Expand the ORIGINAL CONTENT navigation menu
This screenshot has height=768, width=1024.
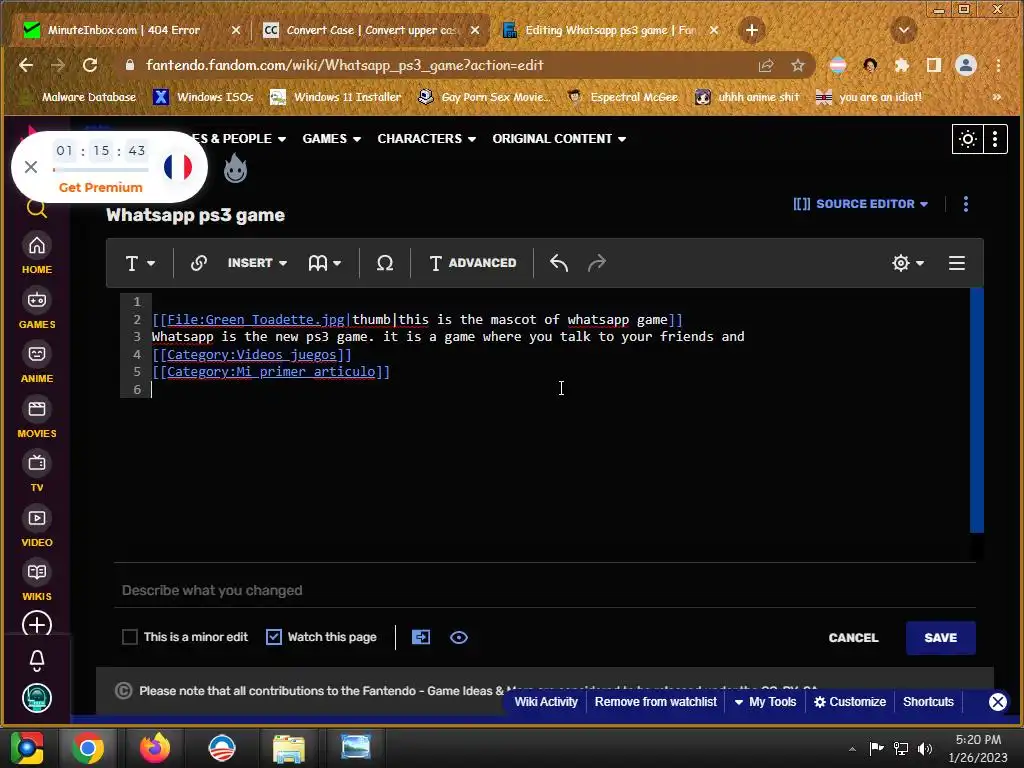pyautogui.click(x=559, y=138)
